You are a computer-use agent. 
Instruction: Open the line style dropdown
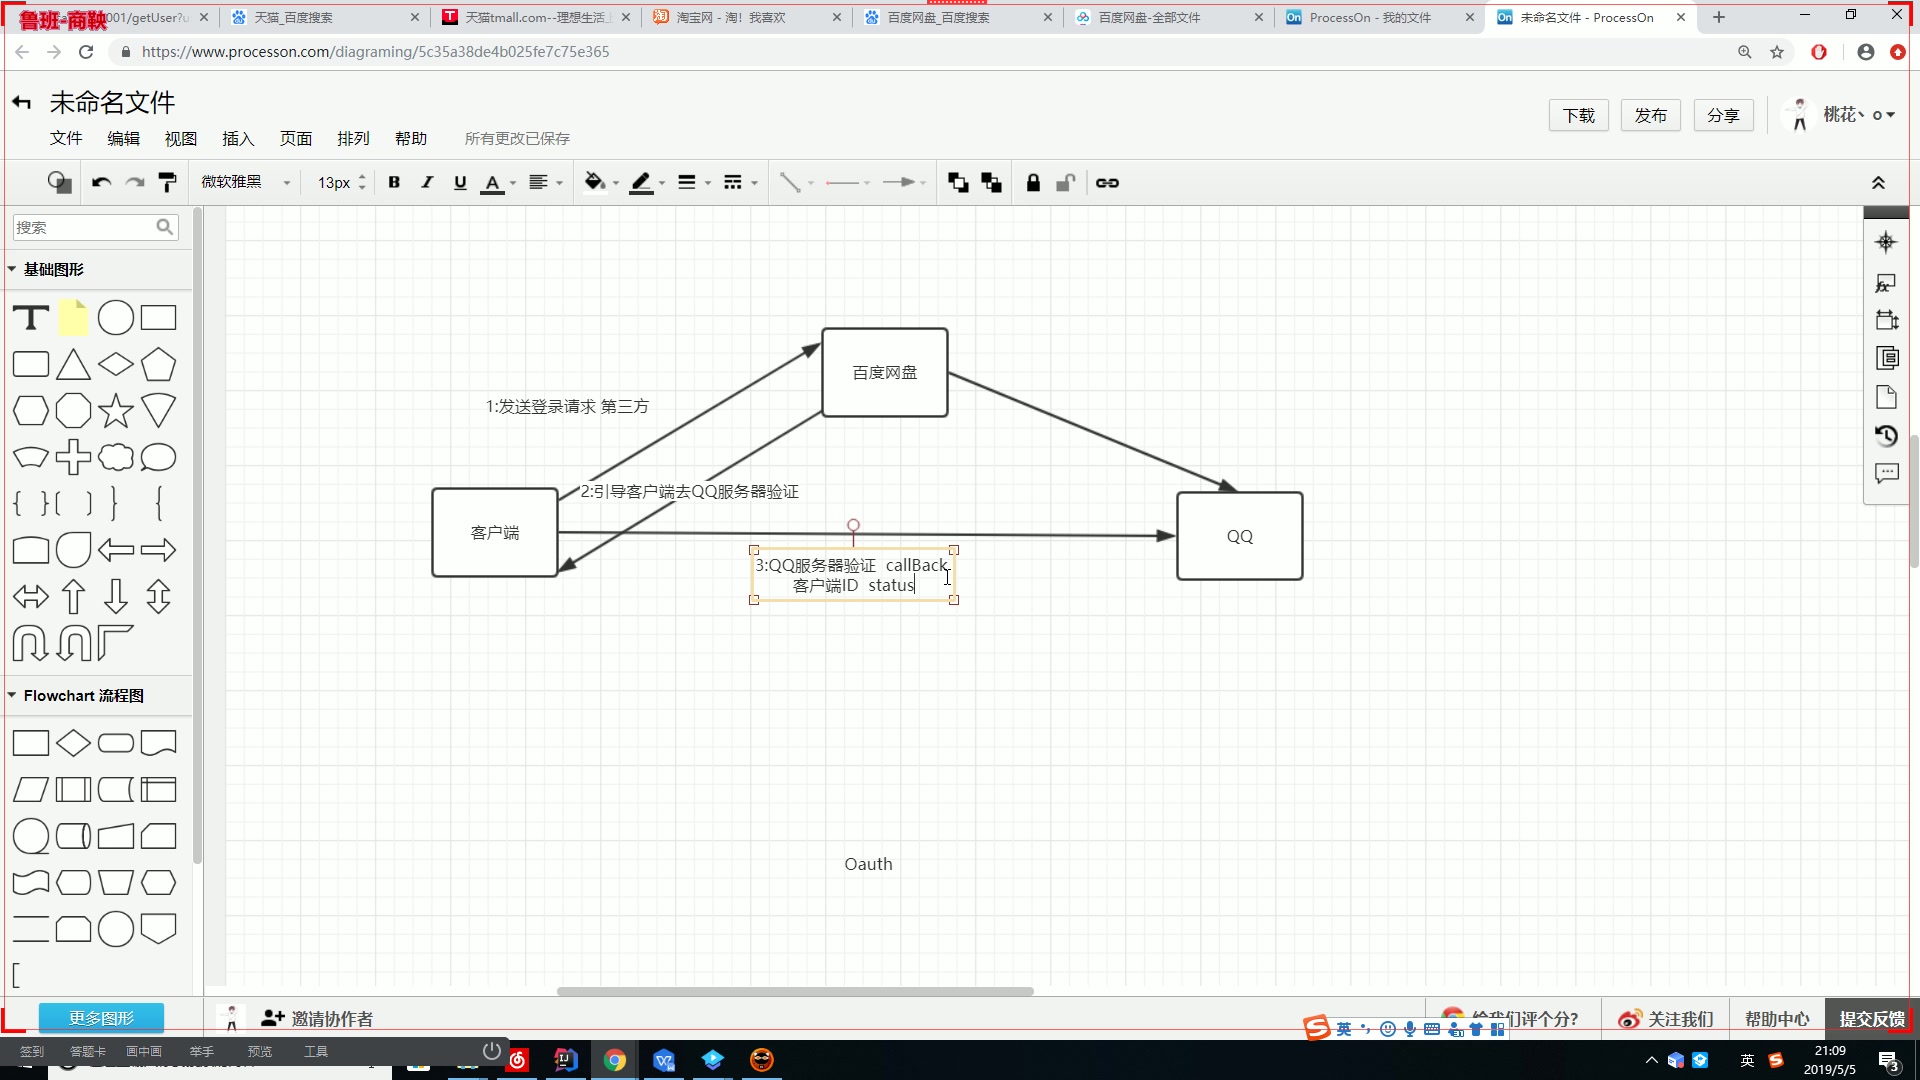740,182
